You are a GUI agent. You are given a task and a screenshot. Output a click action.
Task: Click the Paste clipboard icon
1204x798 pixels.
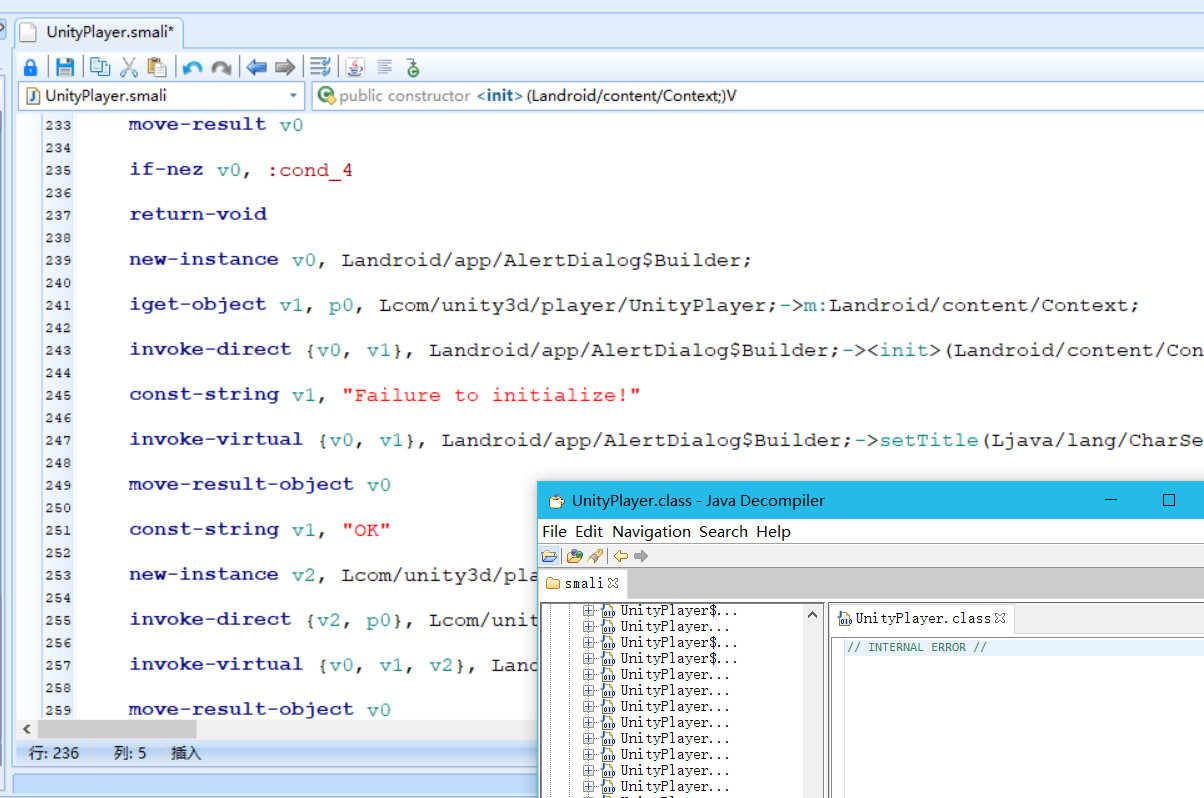pos(157,67)
